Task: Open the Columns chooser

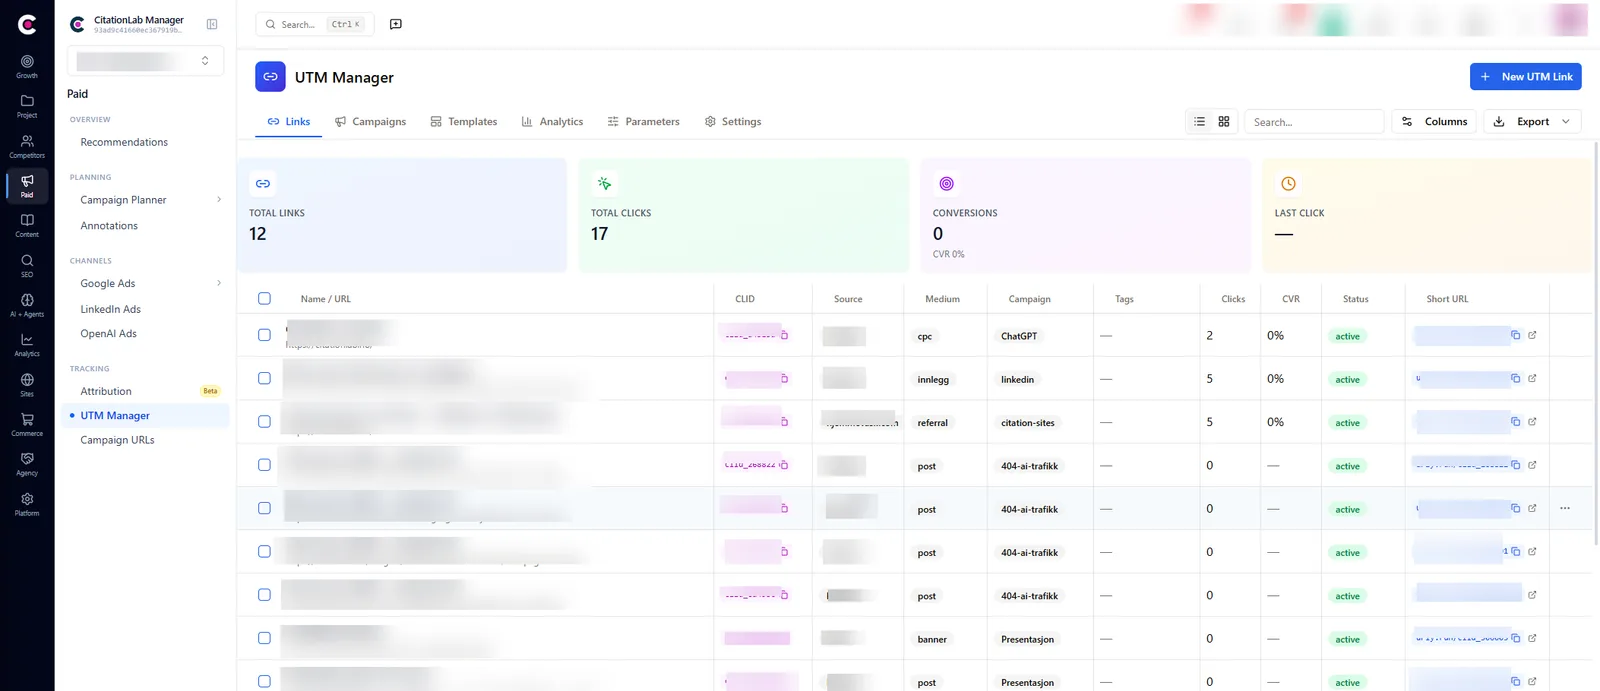Action: click(x=1434, y=122)
